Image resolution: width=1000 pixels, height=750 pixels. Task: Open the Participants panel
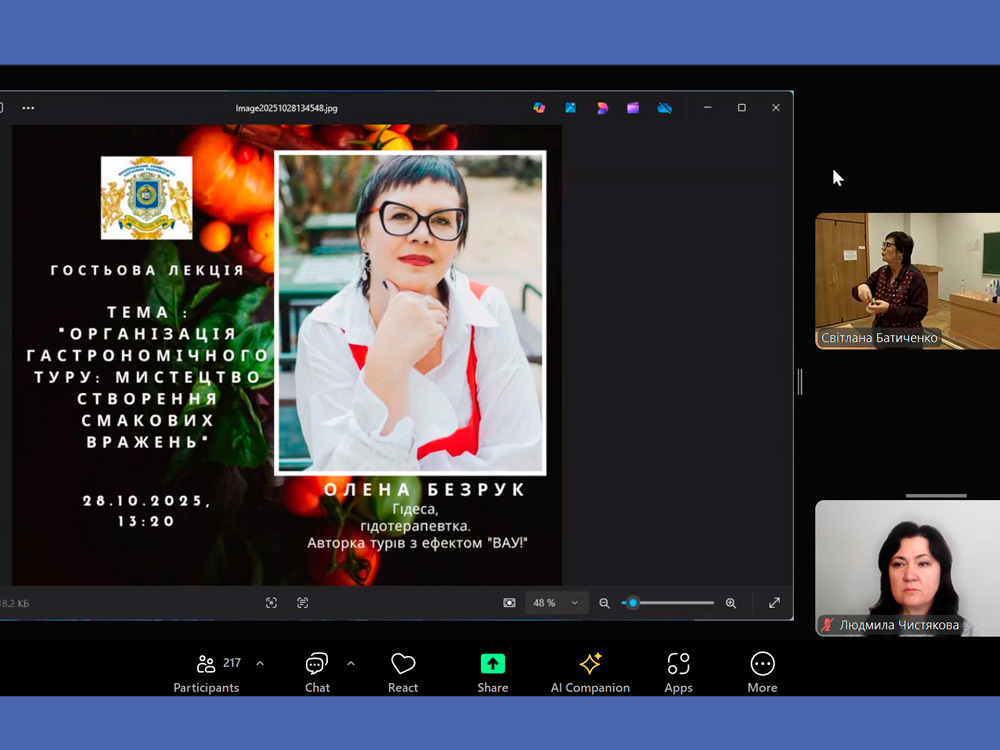(x=207, y=672)
